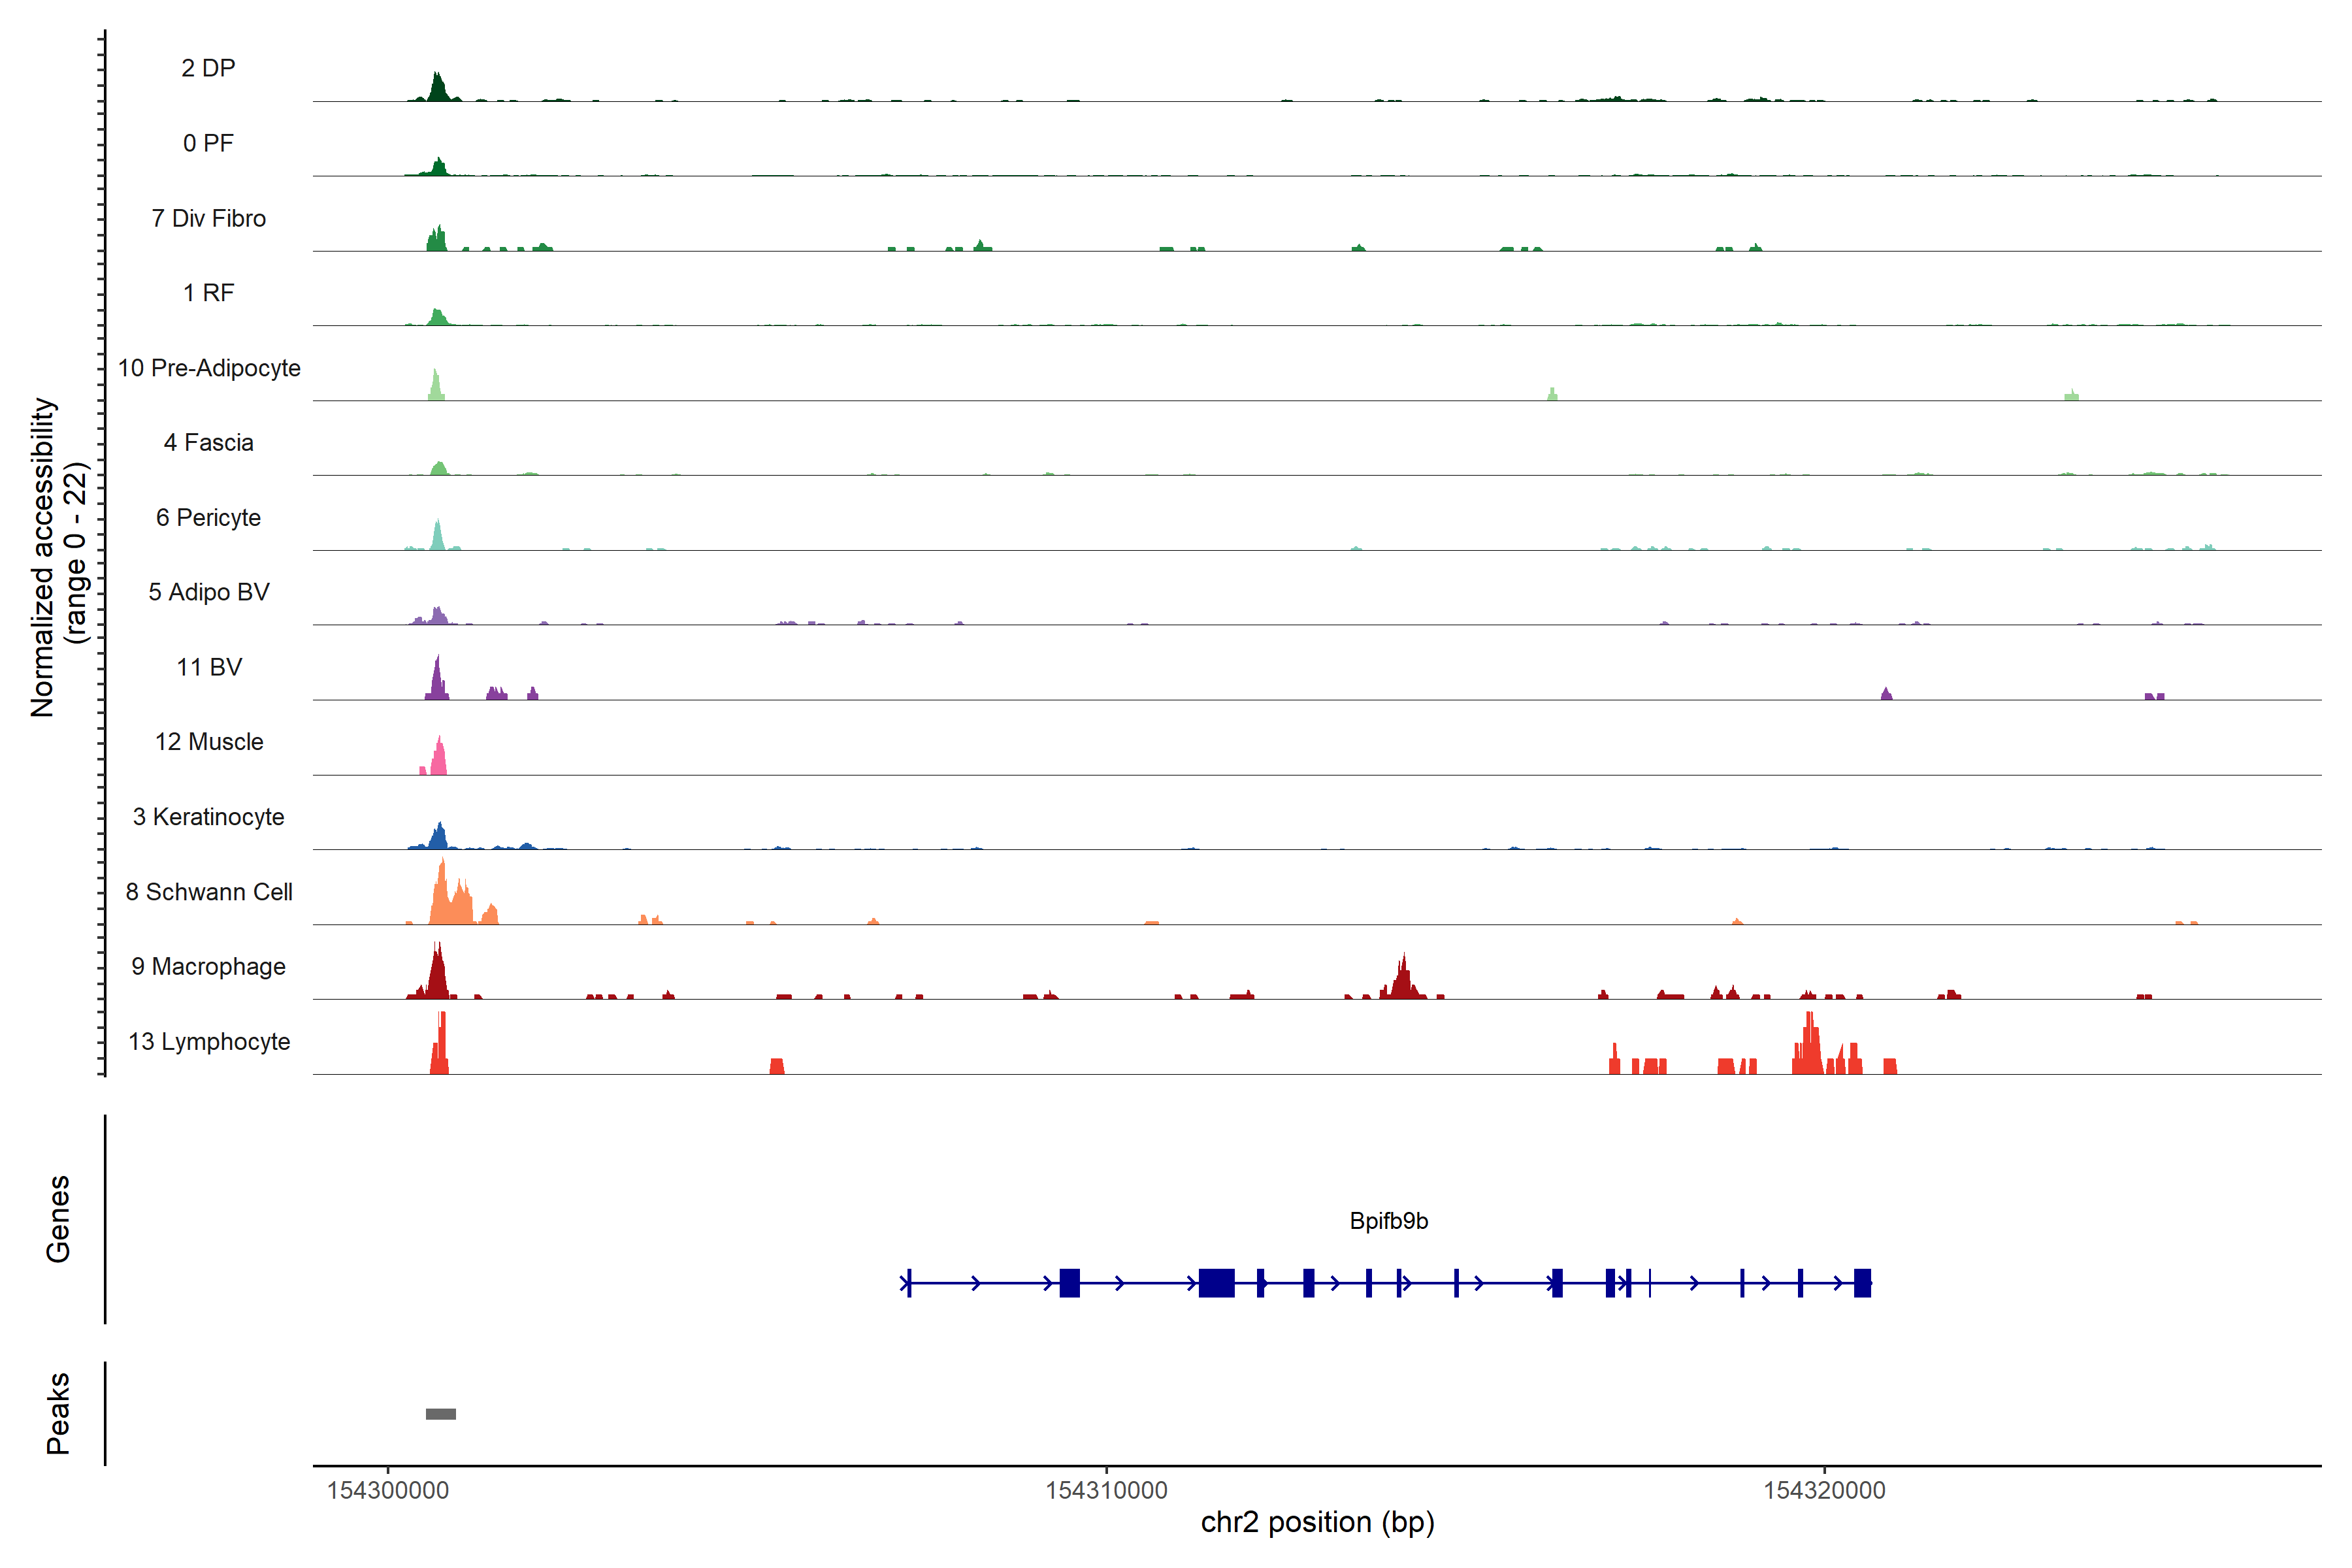Click the large blue exon block of Bpifb9b
2352x1568 pixels.
(1216, 1282)
